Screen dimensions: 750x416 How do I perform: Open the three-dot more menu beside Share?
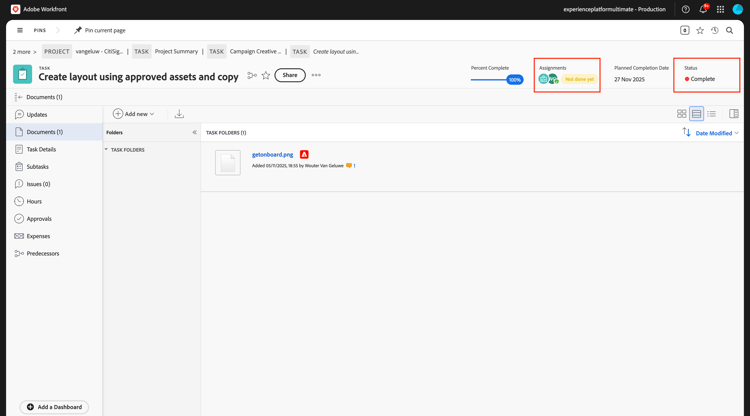tap(316, 75)
